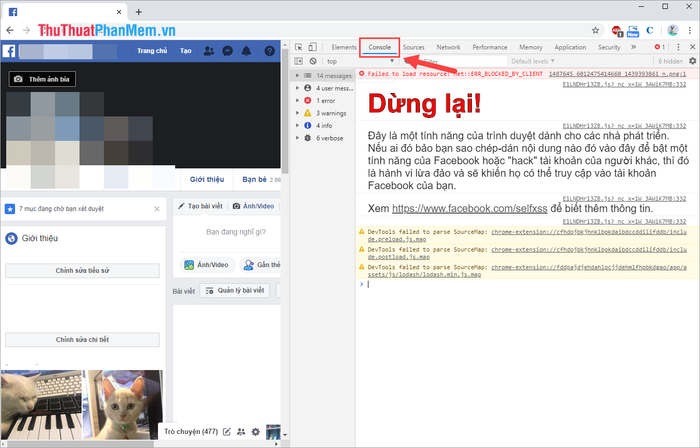Click the chat create group icon
Viewport: 700px width, 448px height.
(x=241, y=431)
